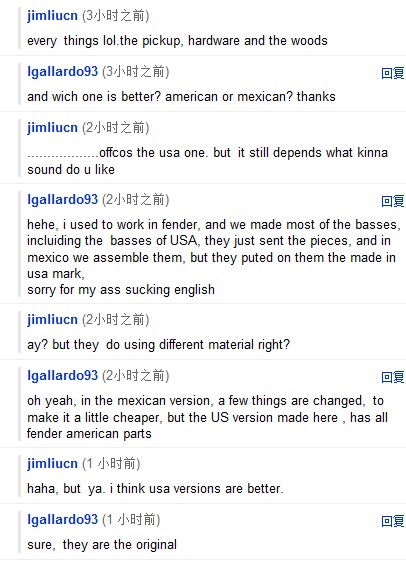
Task: Open jimliucn profile above 'every things lol' comment
Action: pyautogui.click(x=52, y=16)
